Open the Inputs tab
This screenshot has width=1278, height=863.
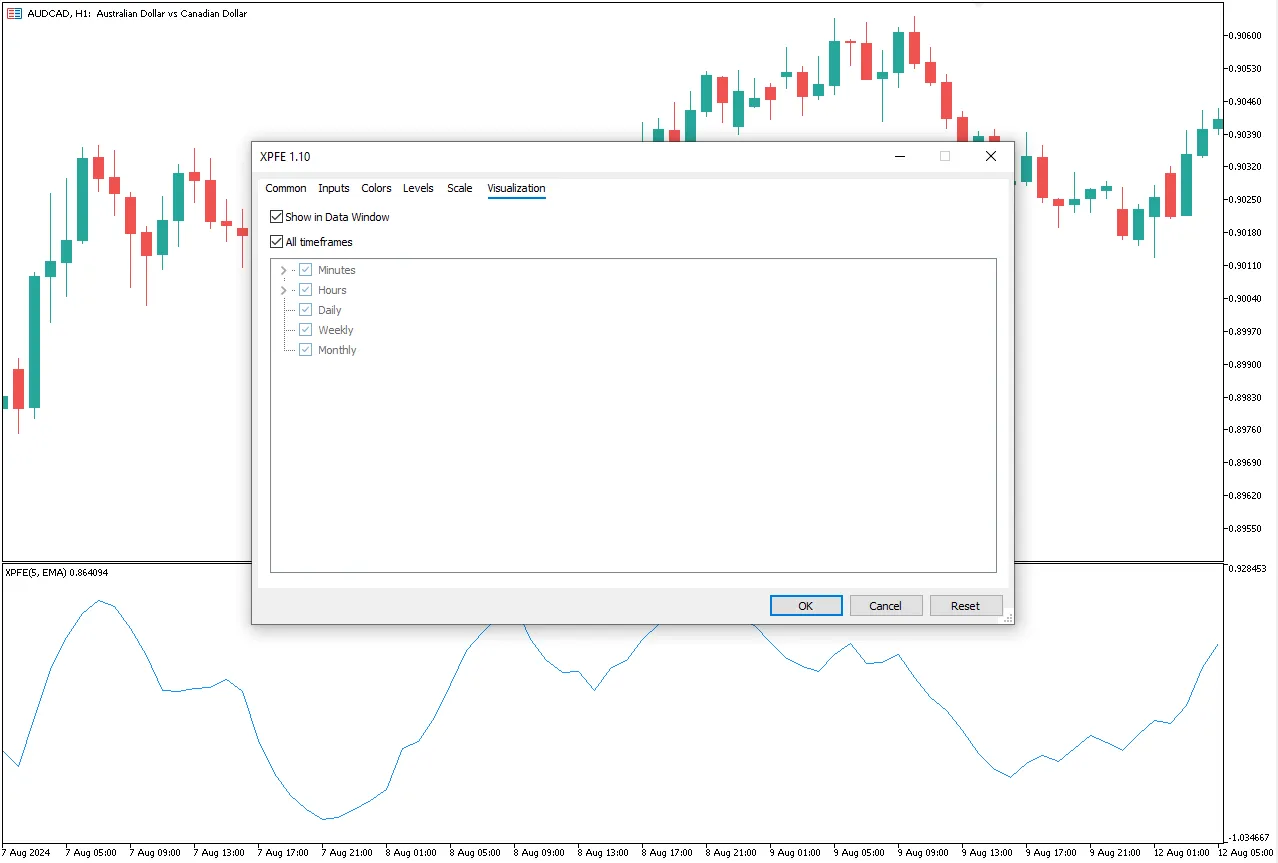point(334,188)
